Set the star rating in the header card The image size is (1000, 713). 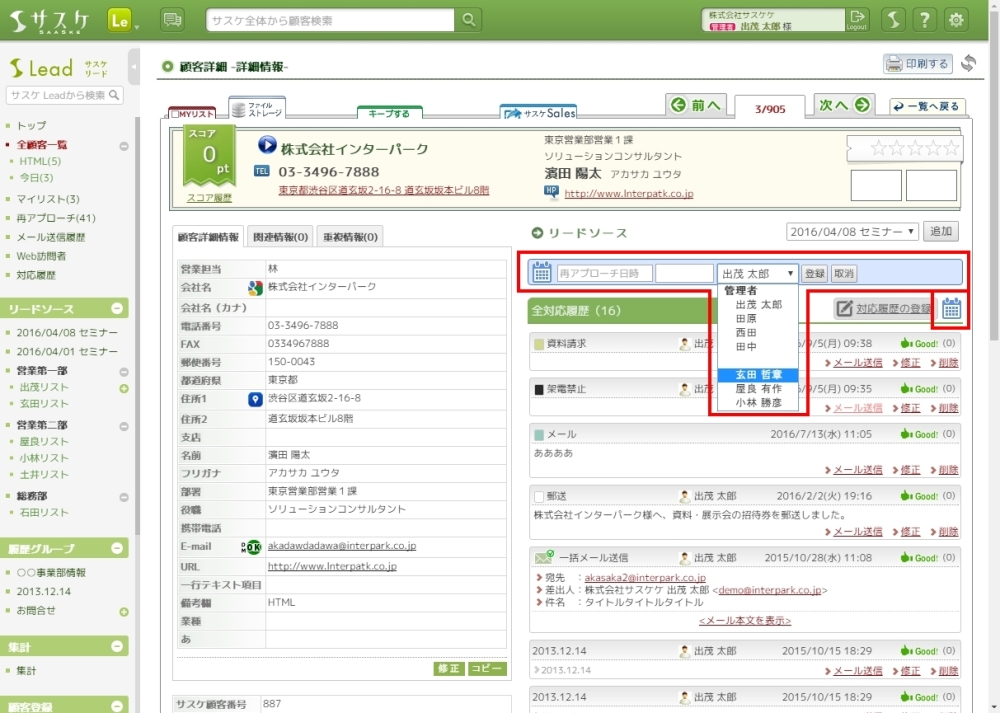tap(903, 149)
